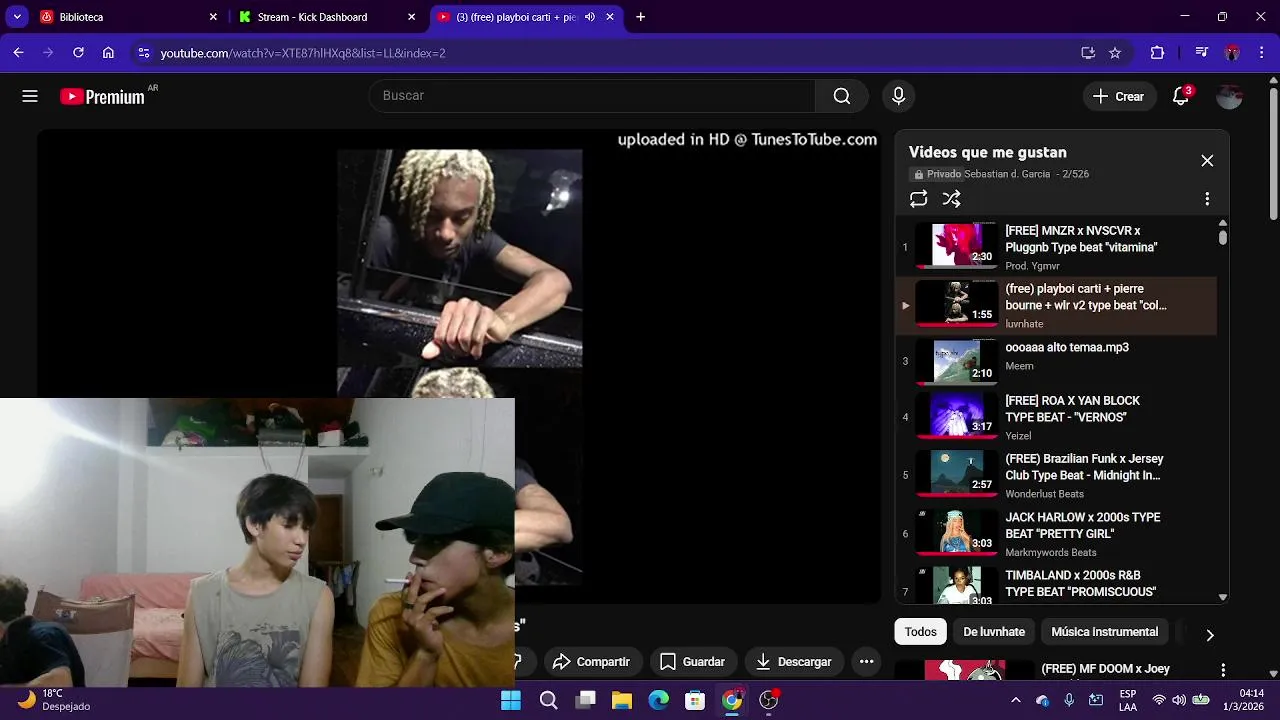Open the browser home page
The width and height of the screenshot is (1280, 720).
click(x=108, y=53)
